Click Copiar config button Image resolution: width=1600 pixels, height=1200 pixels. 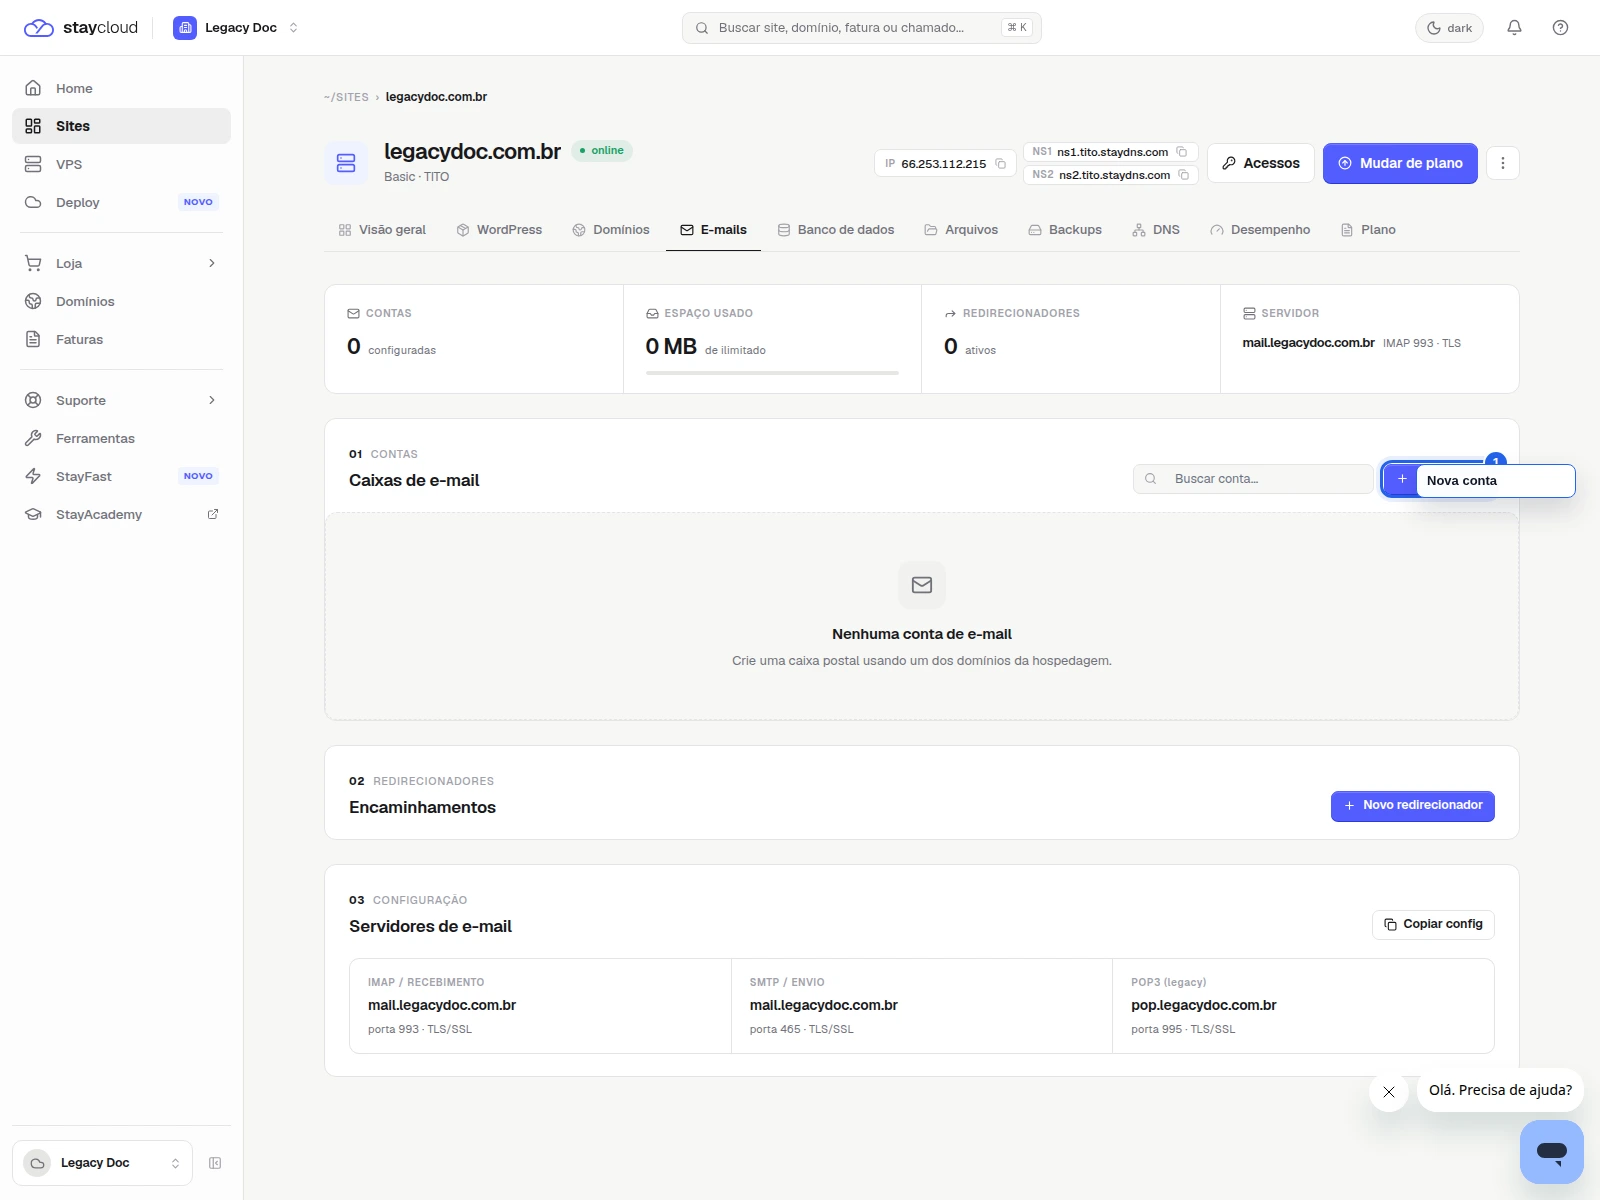pos(1433,924)
